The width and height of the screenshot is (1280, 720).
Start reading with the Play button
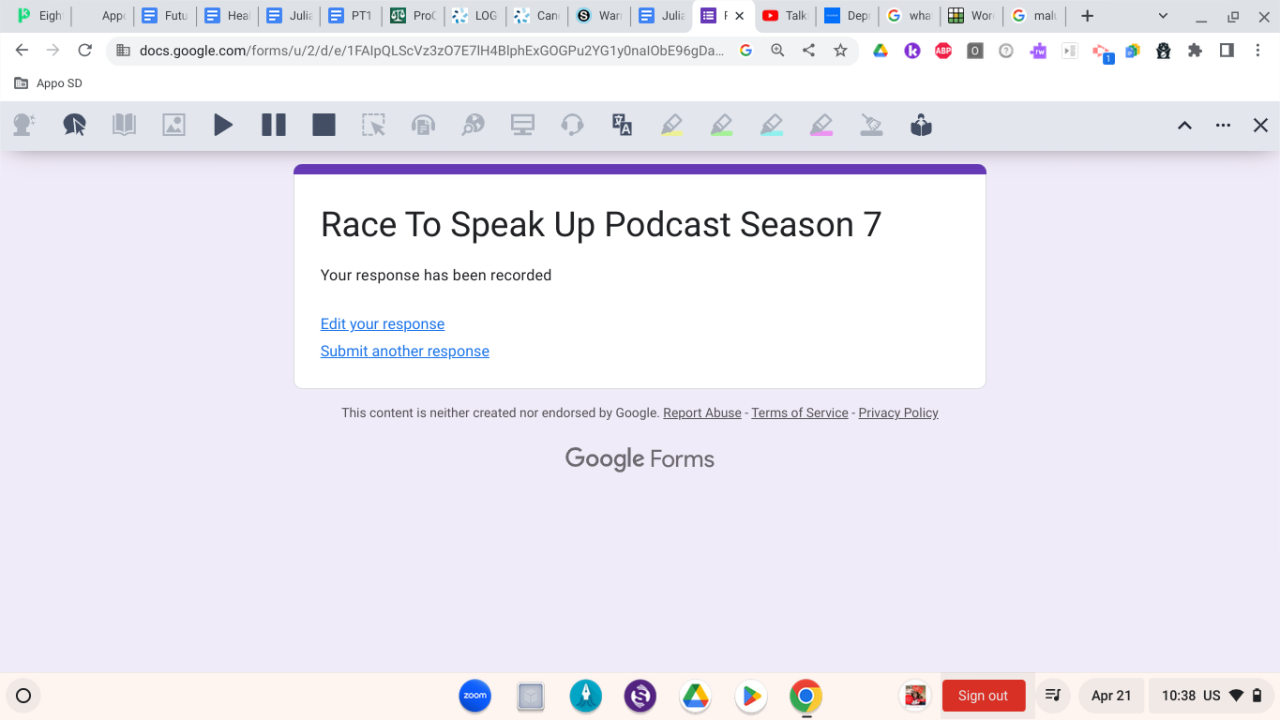point(223,125)
